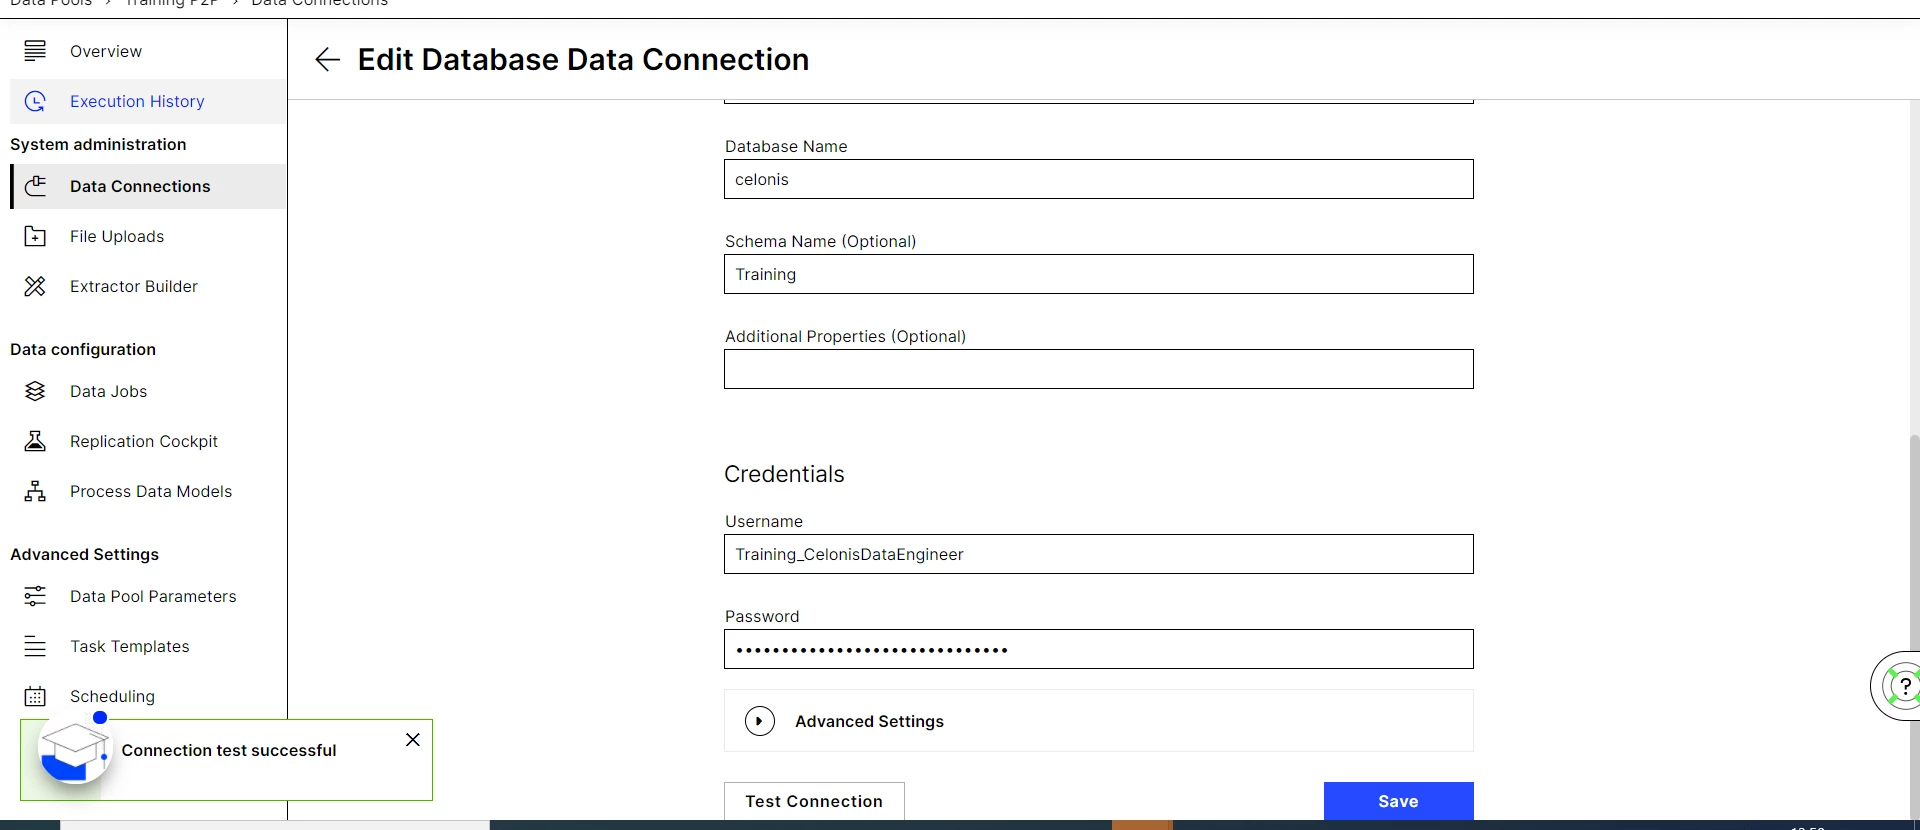Click the Data Connections plug icon
Viewport: 1920px width, 830px height.
tap(35, 186)
